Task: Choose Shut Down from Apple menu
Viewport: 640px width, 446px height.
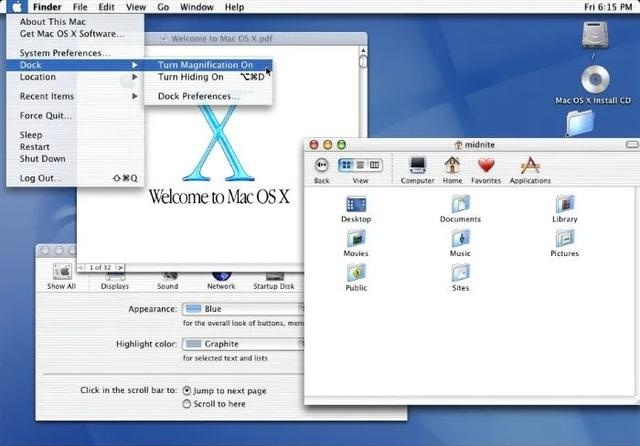Action: click(x=75, y=159)
